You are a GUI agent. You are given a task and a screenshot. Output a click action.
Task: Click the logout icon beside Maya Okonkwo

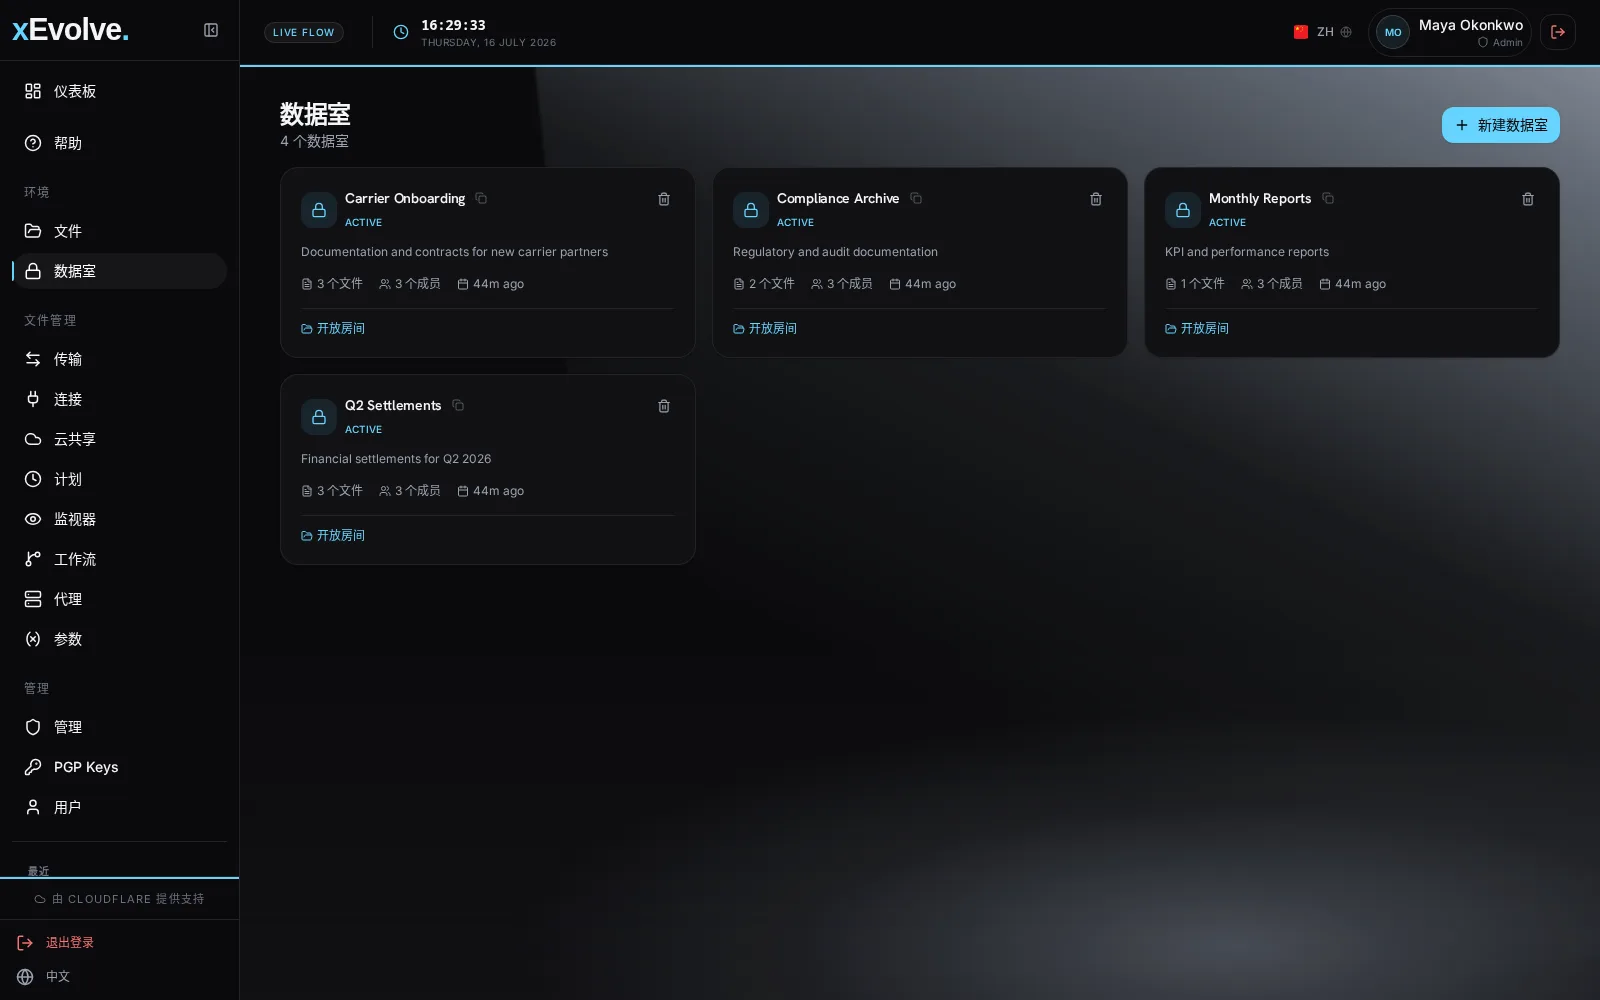pyautogui.click(x=1558, y=32)
